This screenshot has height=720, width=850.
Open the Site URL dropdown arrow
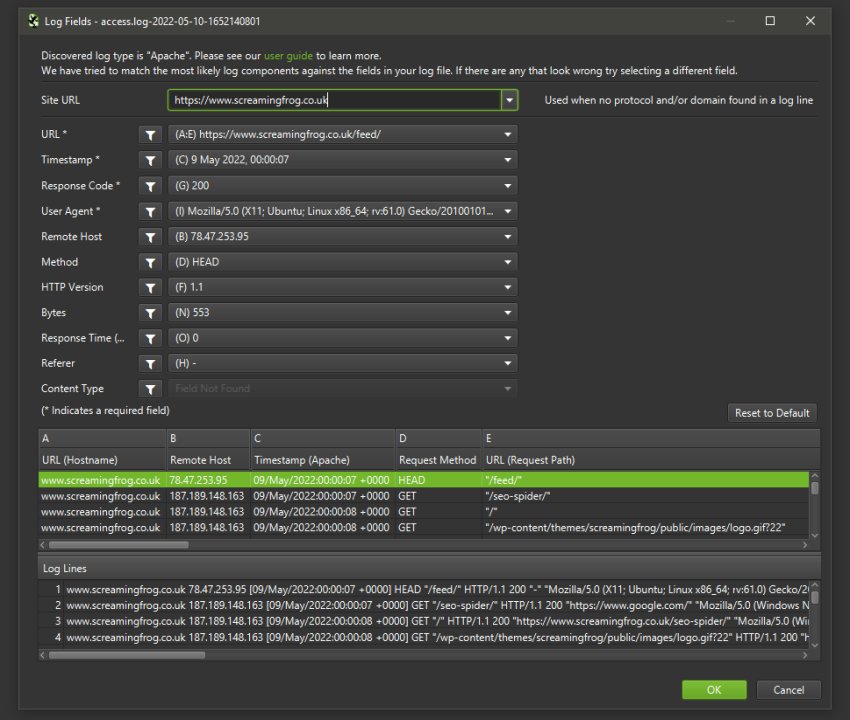(x=509, y=100)
